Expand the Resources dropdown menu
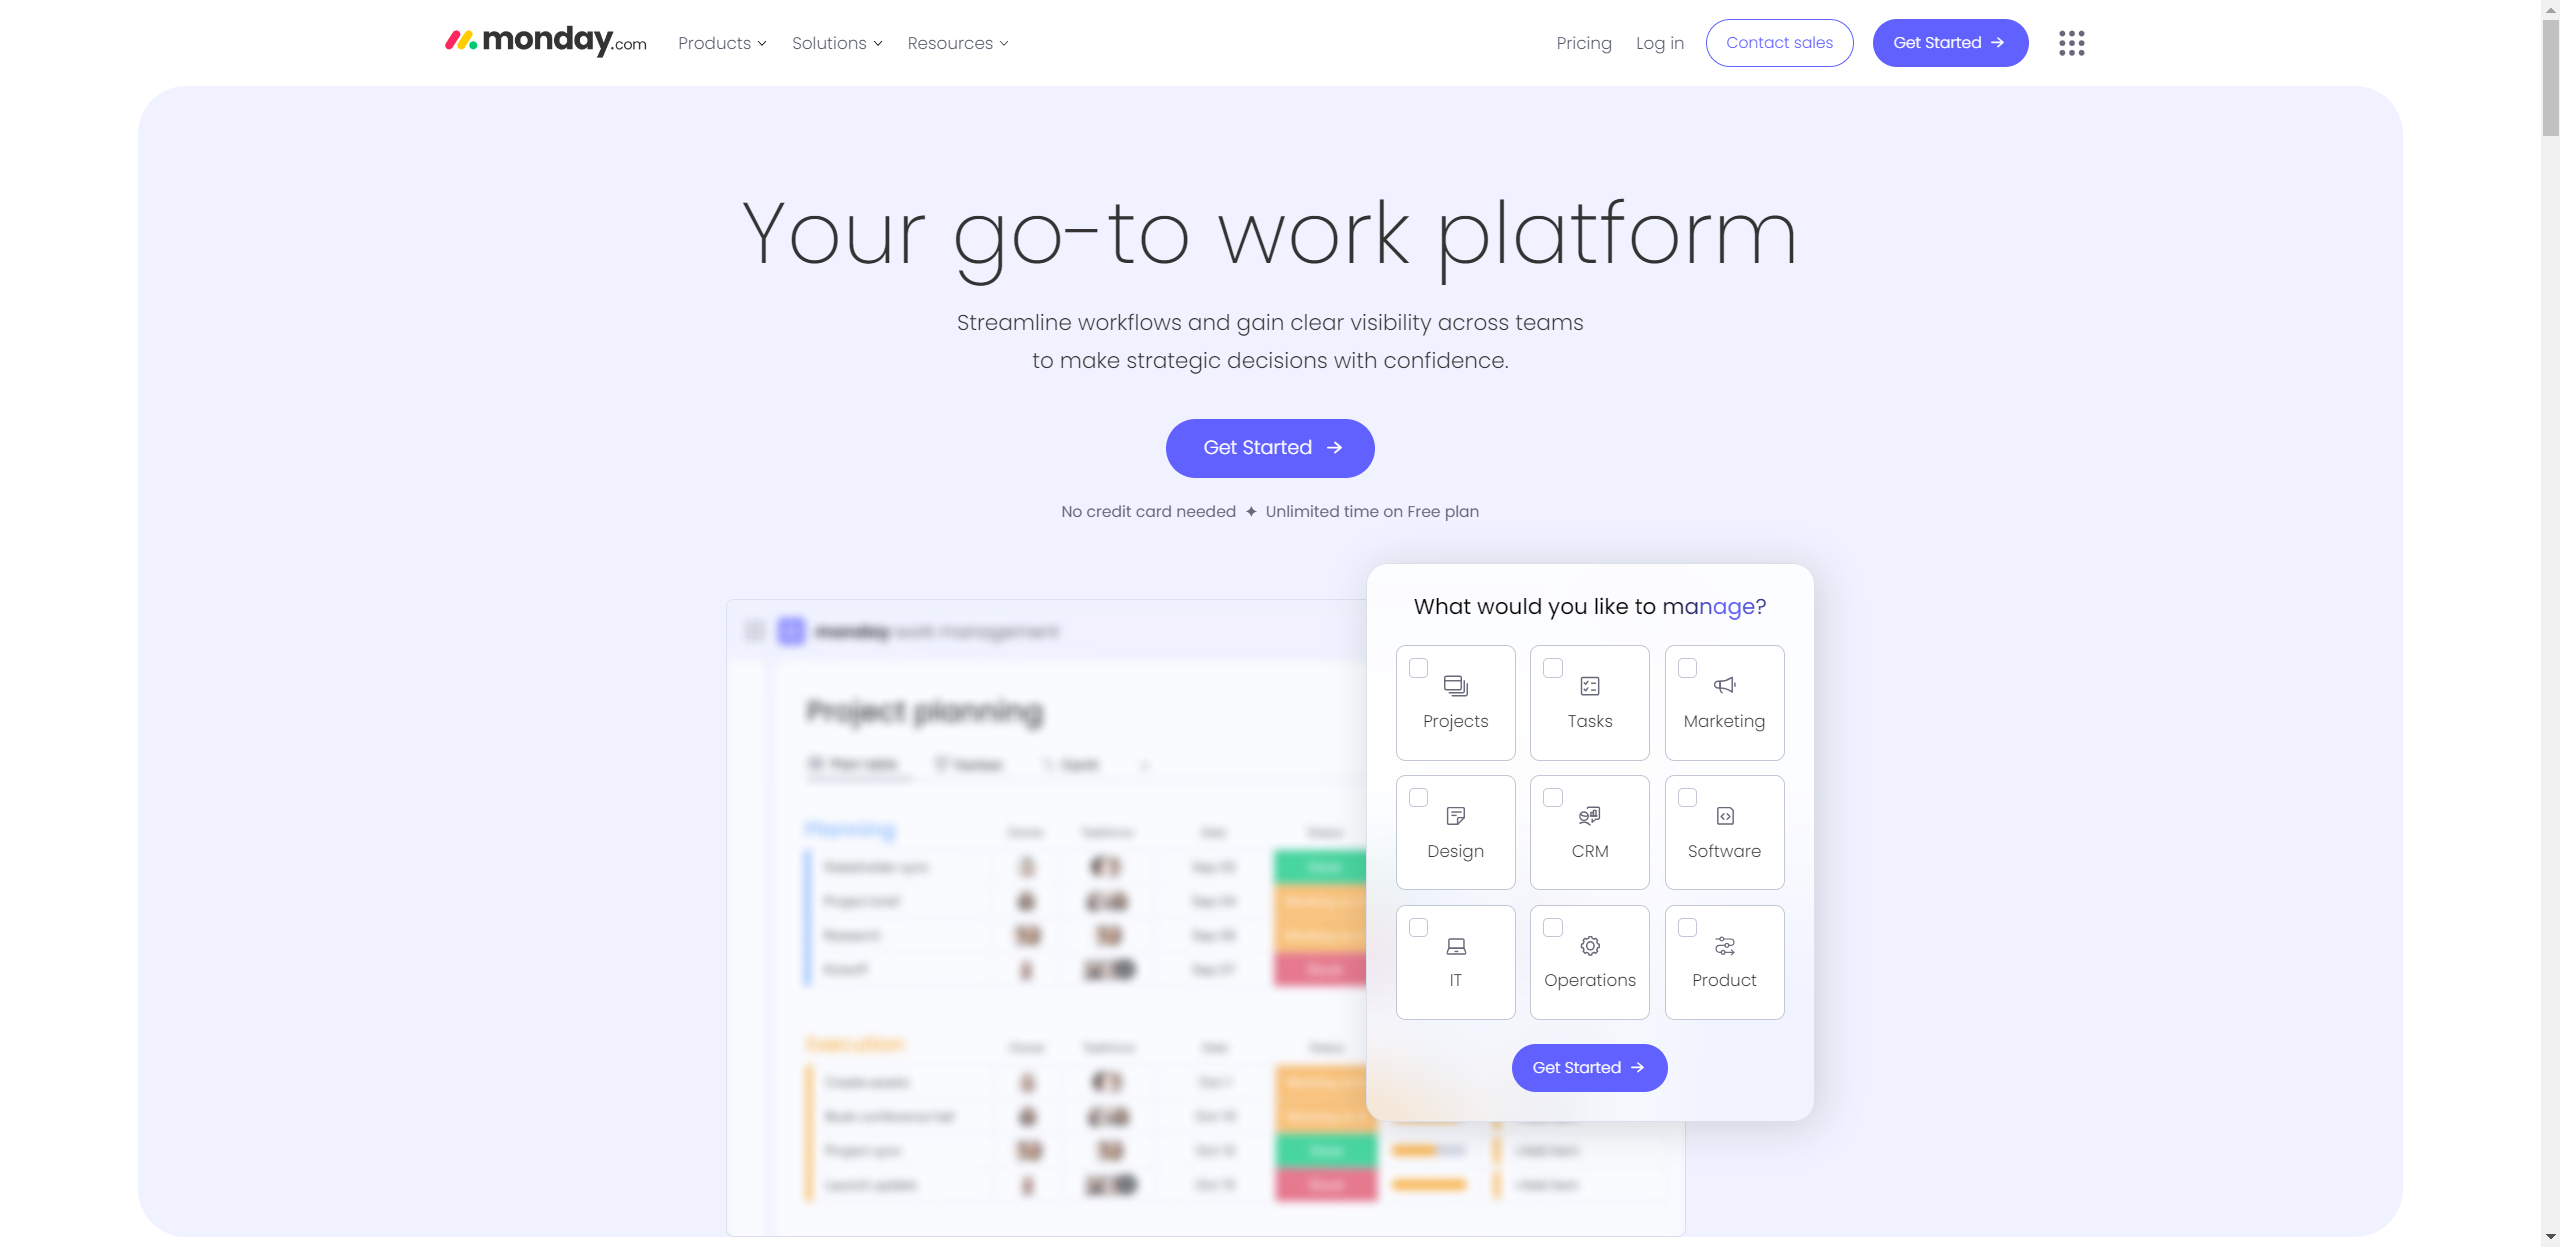Viewport: 2560px width, 1247px height. pos(955,42)
